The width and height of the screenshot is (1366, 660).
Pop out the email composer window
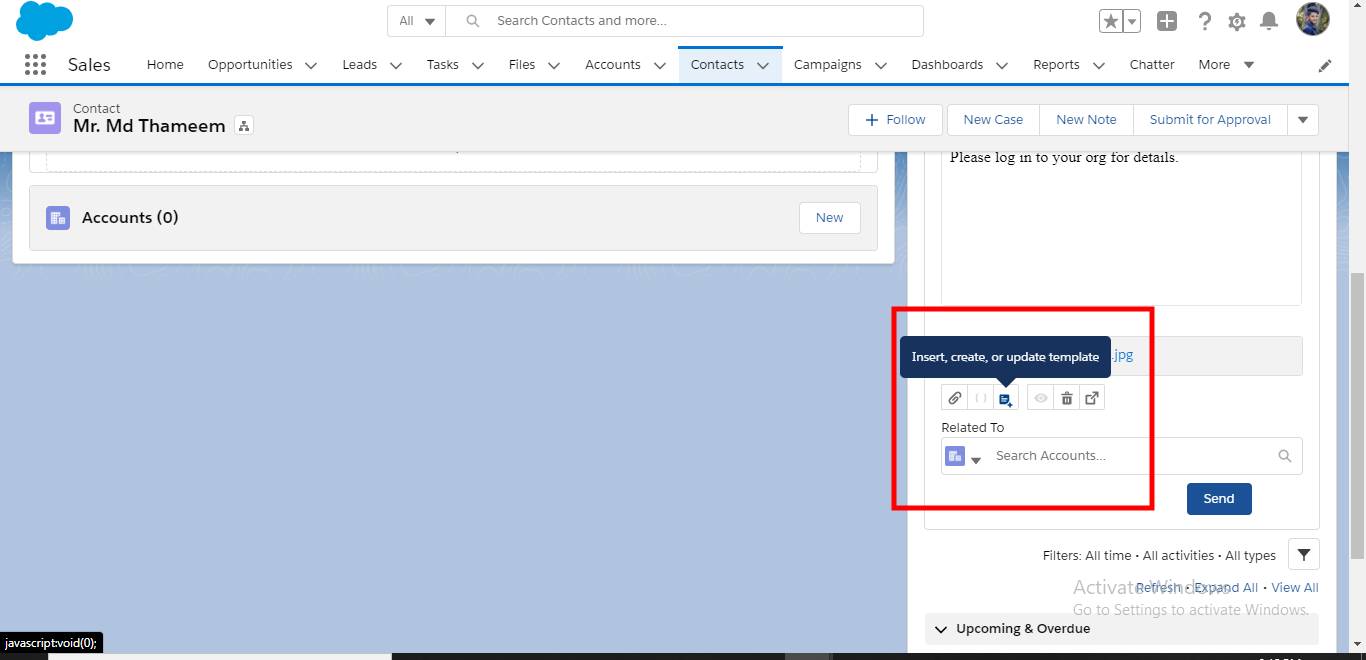coord(1092,397)
